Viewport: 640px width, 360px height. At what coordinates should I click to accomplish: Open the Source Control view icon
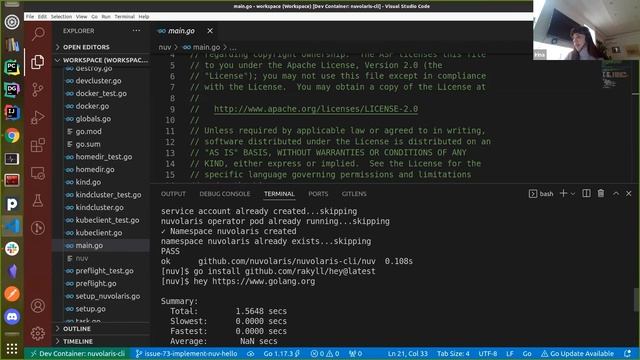[x=38, y=89]
